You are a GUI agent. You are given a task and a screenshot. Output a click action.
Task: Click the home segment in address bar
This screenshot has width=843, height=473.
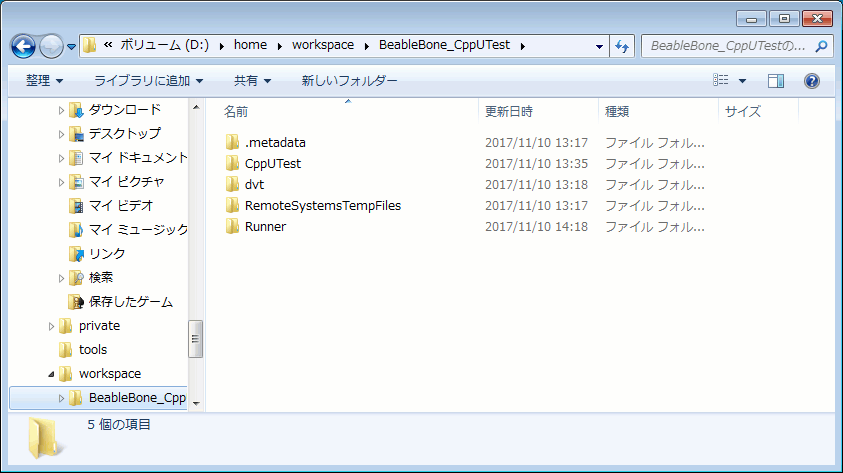coord(251,45)
